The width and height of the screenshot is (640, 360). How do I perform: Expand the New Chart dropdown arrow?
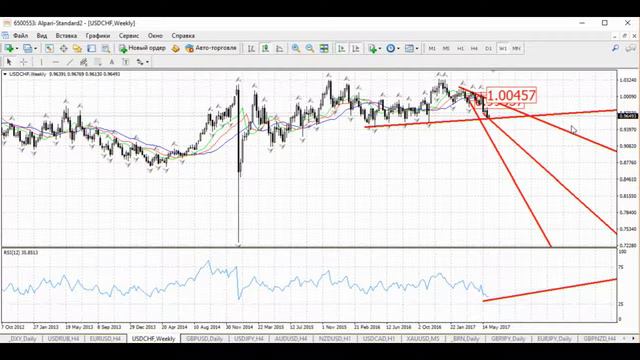[17, 49]
